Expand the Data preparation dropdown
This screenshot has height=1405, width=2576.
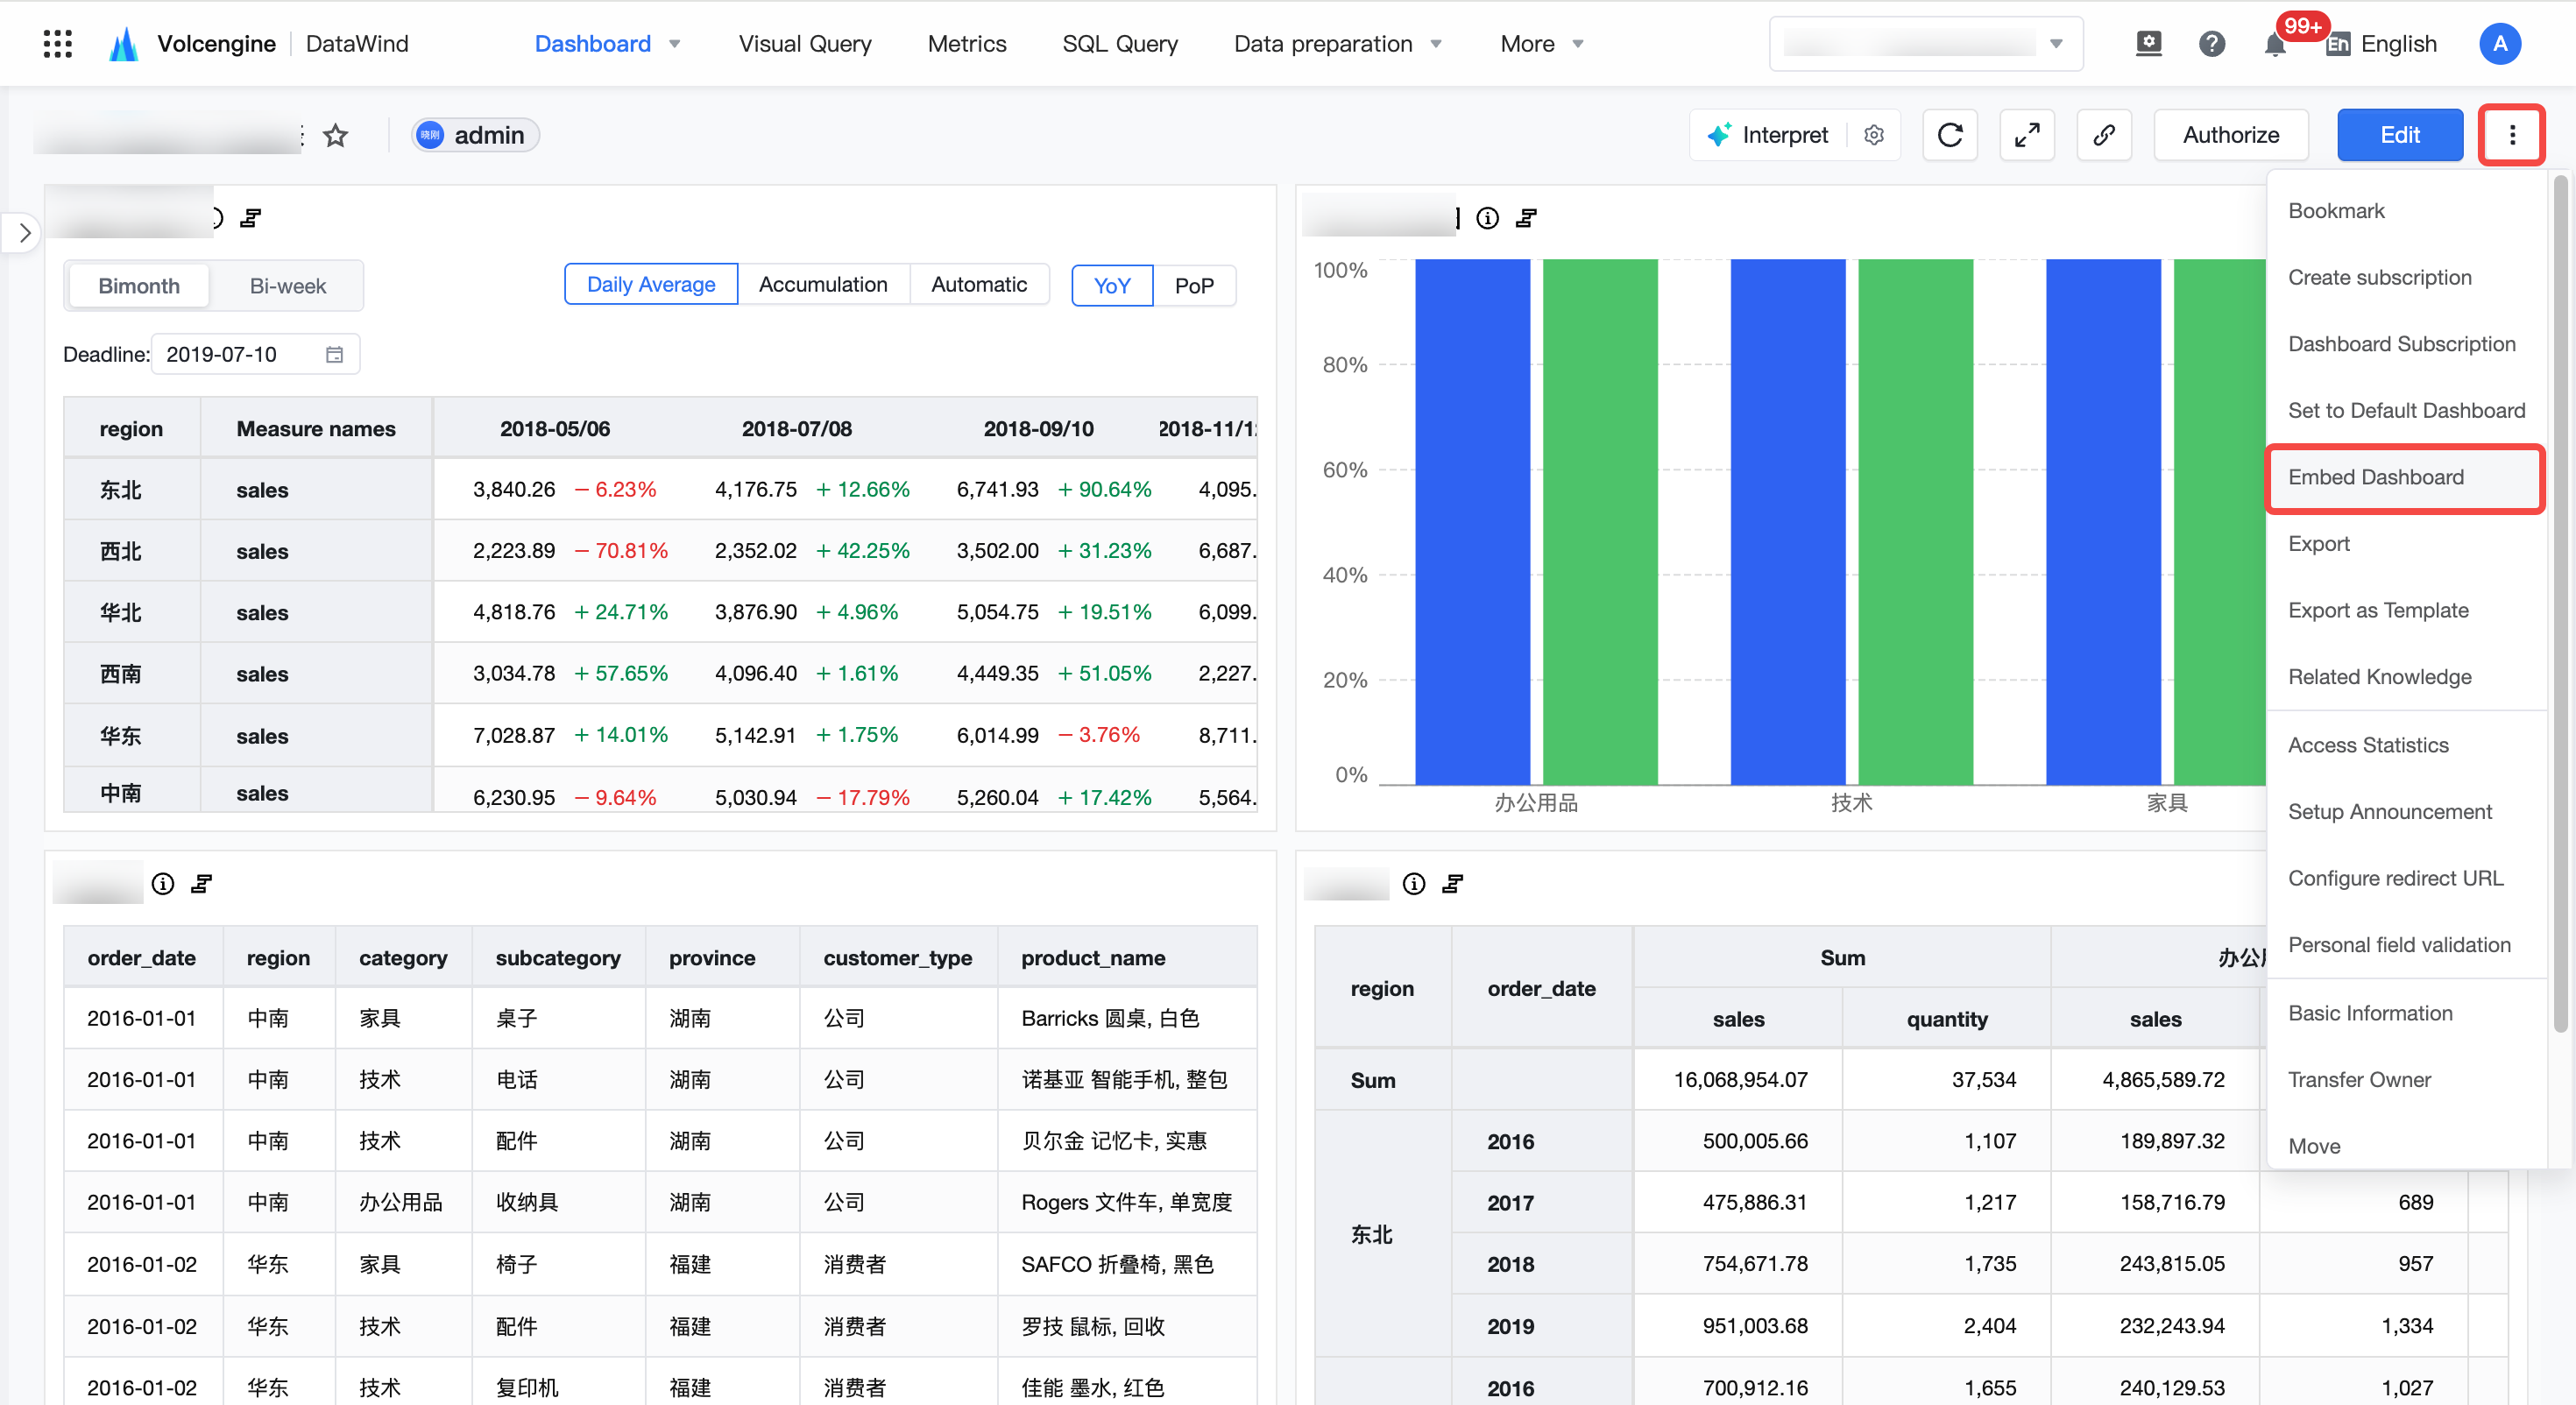(x=1436, y=44)
